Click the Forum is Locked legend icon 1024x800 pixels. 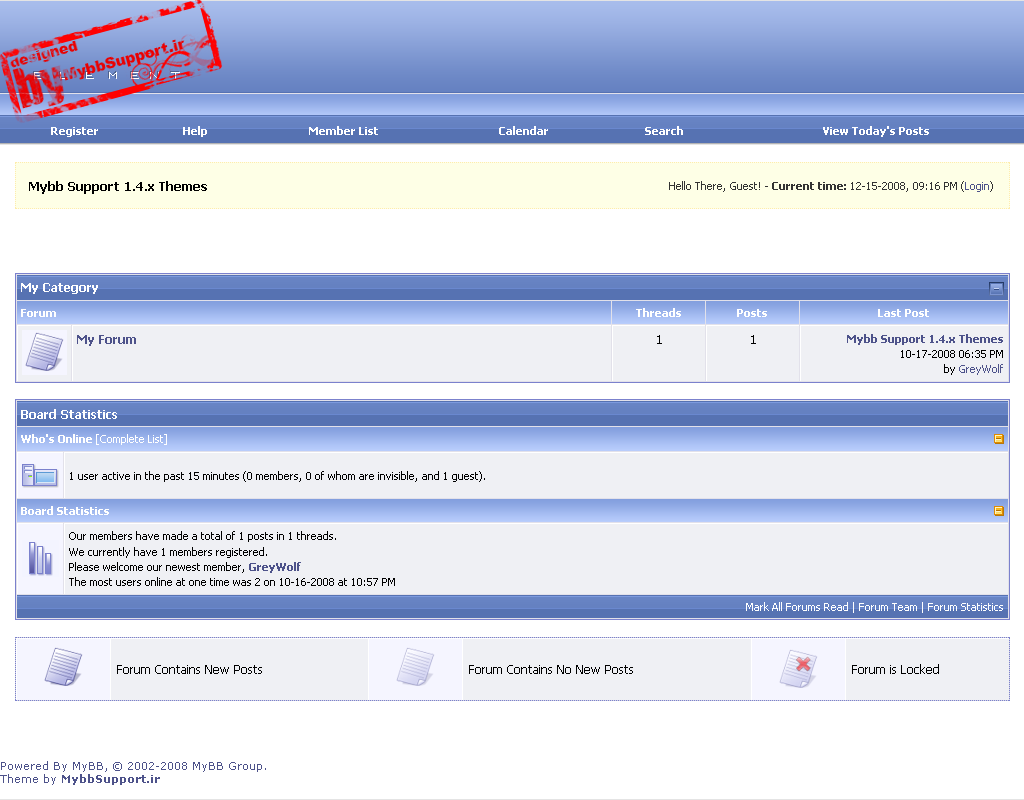tap(798, 668)
